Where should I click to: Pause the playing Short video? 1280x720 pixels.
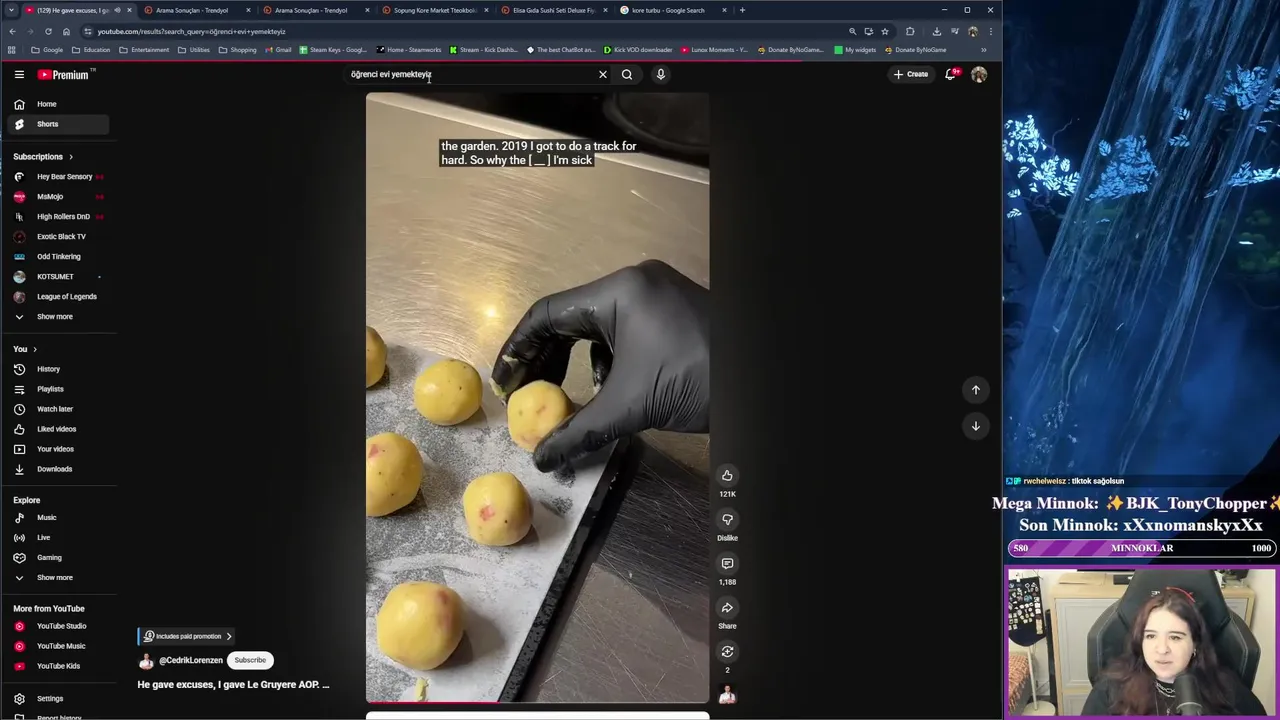(x=537, y=397)
